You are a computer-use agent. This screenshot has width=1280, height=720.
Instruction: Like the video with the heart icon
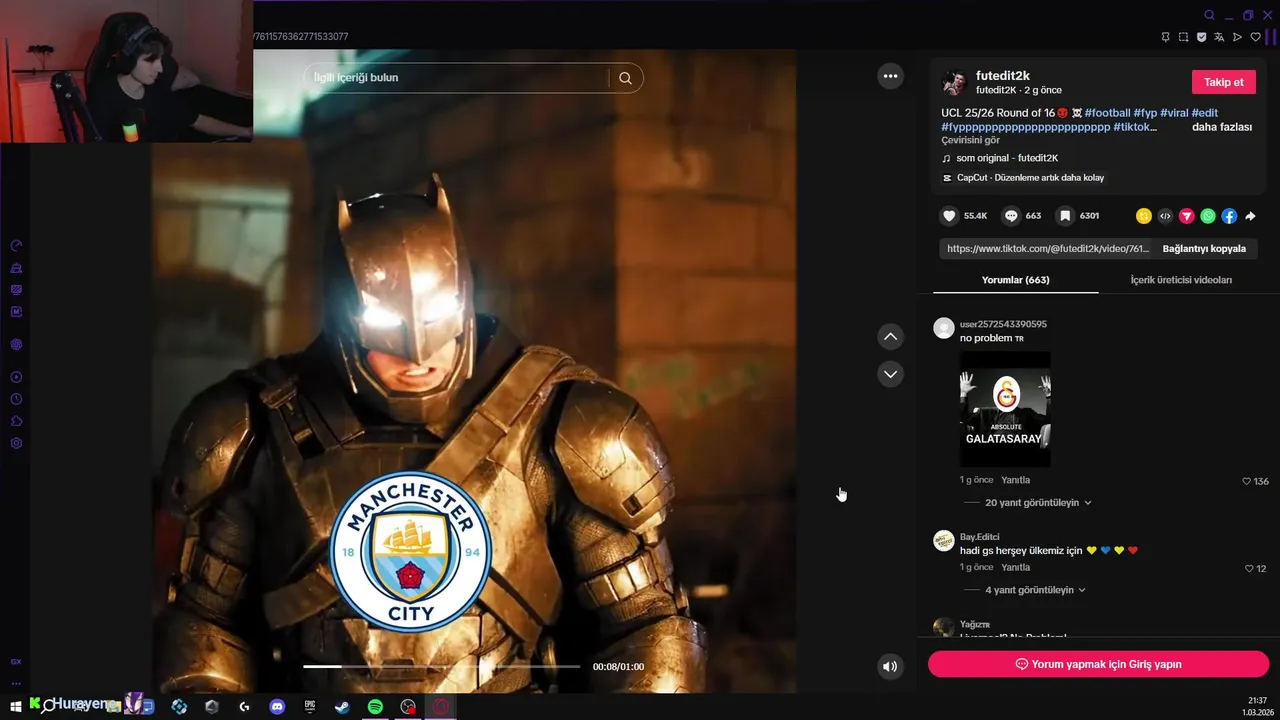(x=950, y=216)
